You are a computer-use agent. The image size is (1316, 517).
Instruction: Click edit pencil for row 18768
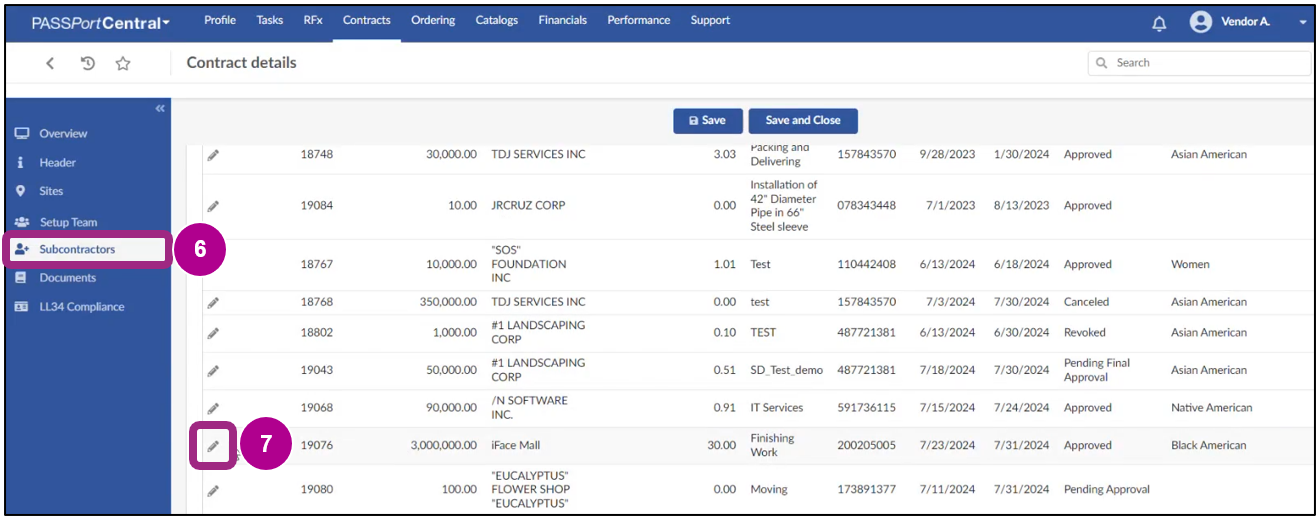click(x=213, y=302)
